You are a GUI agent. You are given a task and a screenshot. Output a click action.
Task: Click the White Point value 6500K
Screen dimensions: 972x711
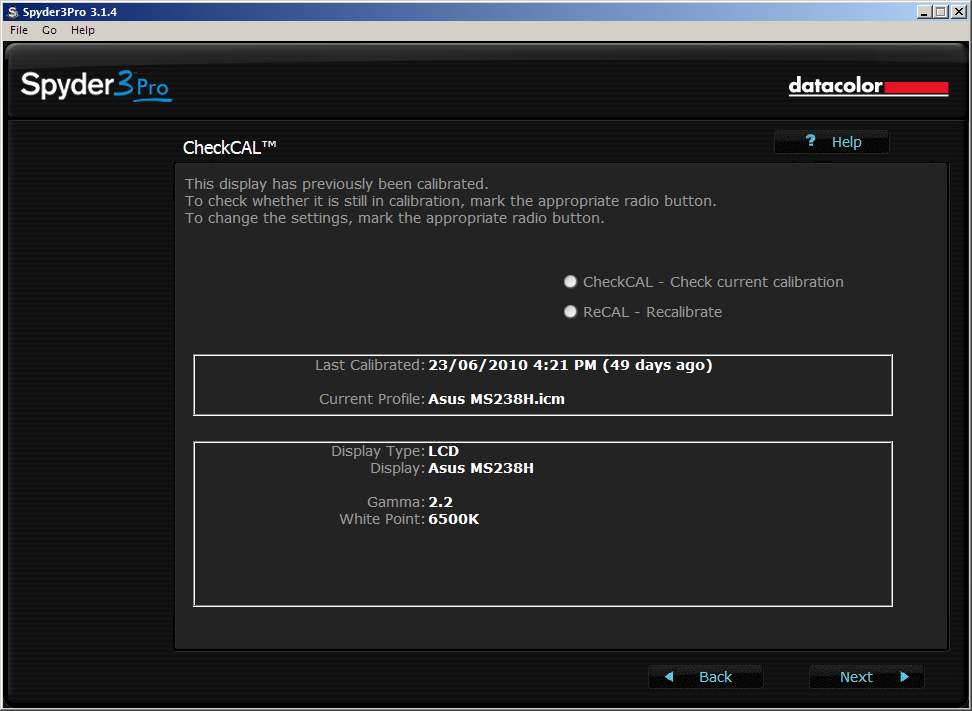pos(454,519)
